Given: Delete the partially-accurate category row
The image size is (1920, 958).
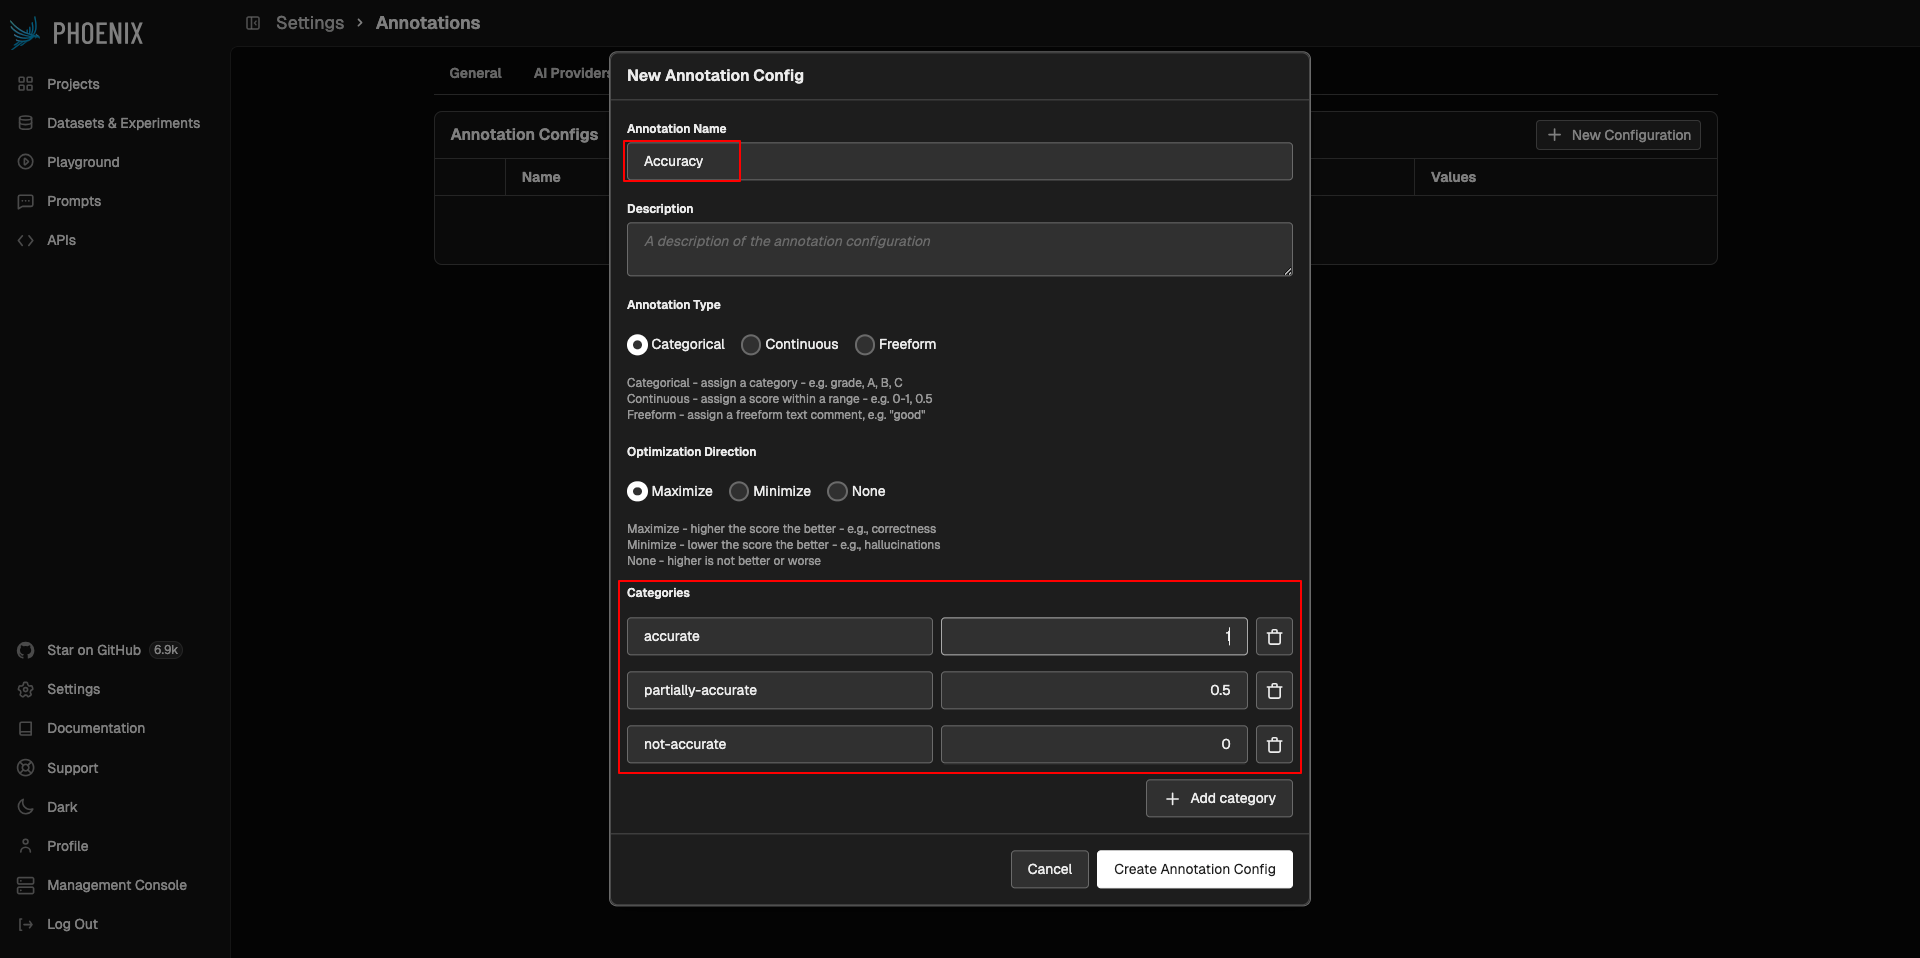Looking at the screenshot, I should (x=1274, y=691).
